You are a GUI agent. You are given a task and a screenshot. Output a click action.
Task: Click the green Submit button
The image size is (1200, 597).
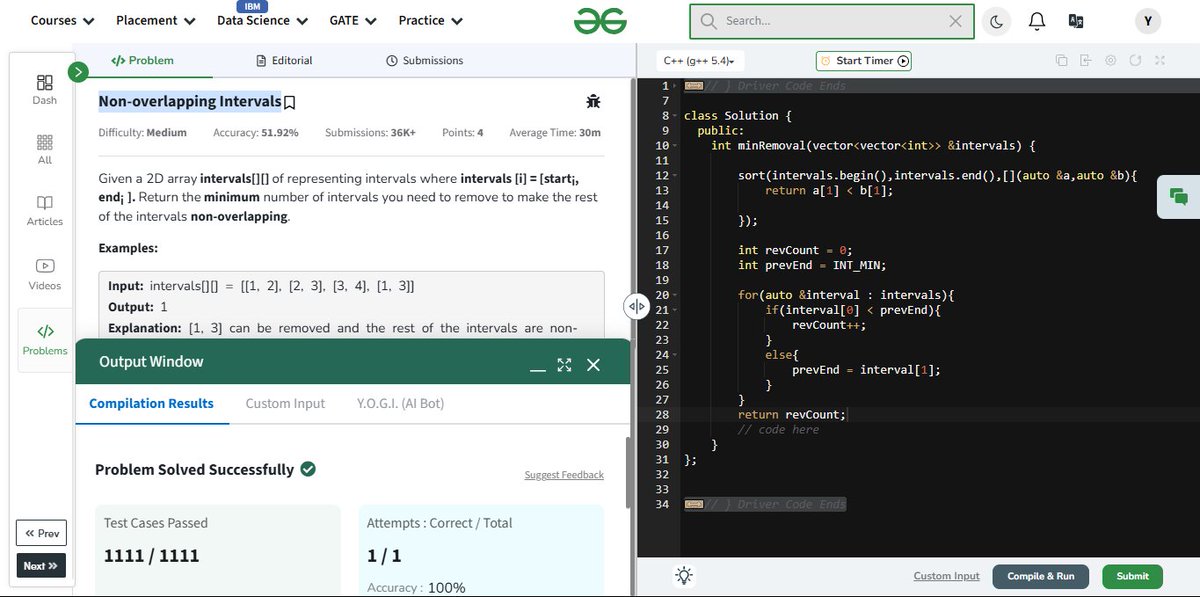(1131, 576)
